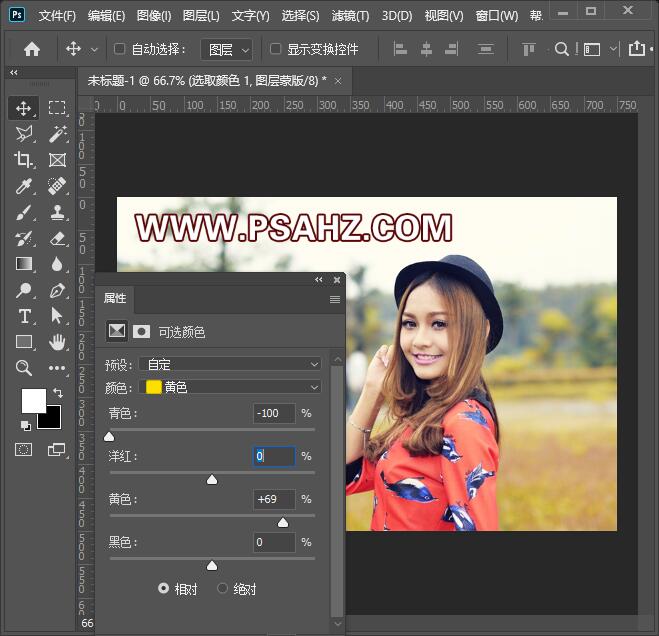
Task: Switch to the selective color adjustment icon
Action: 117,331
